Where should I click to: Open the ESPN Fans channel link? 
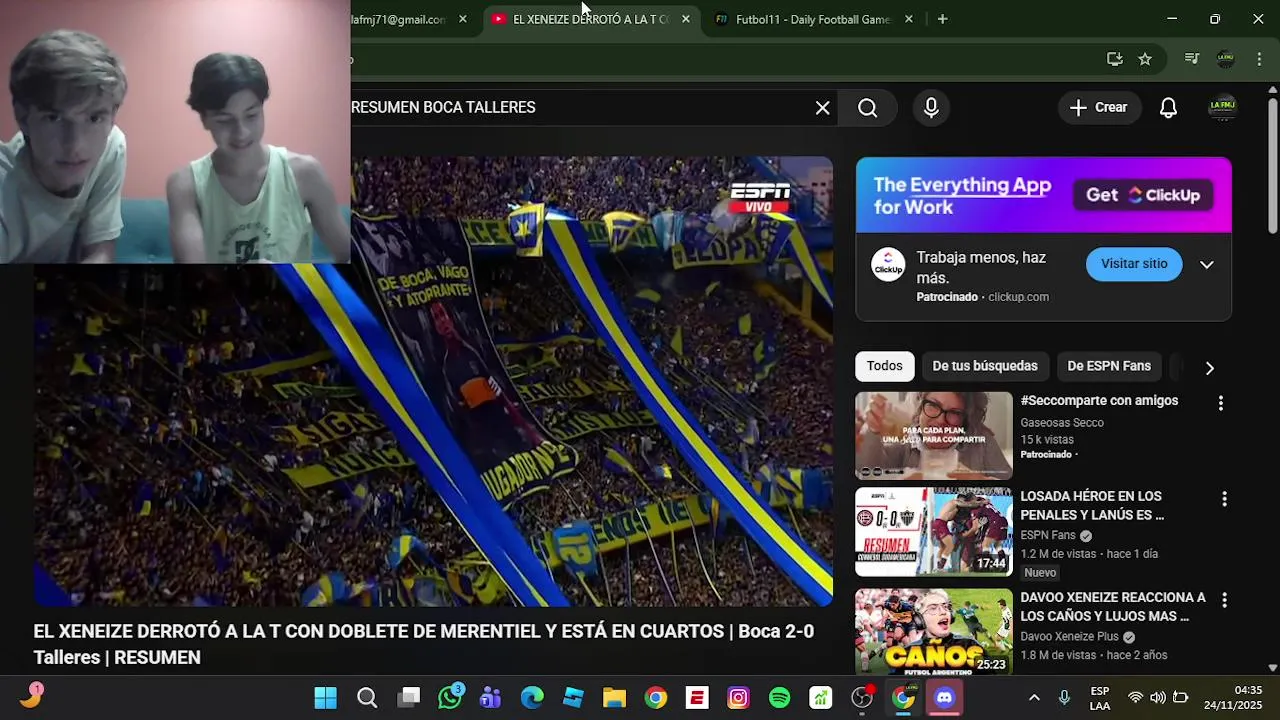[x=1048, y=535]
